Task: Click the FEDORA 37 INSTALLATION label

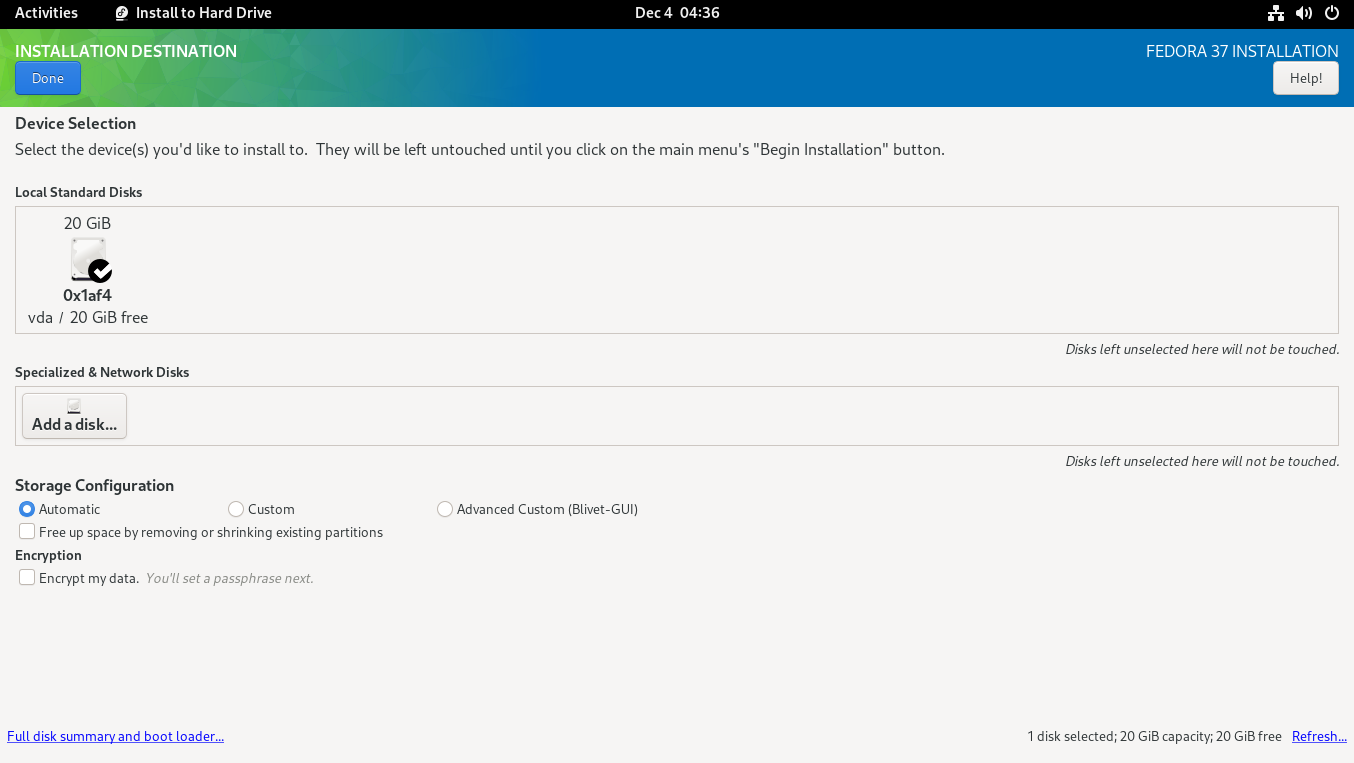Action: 1242,51
